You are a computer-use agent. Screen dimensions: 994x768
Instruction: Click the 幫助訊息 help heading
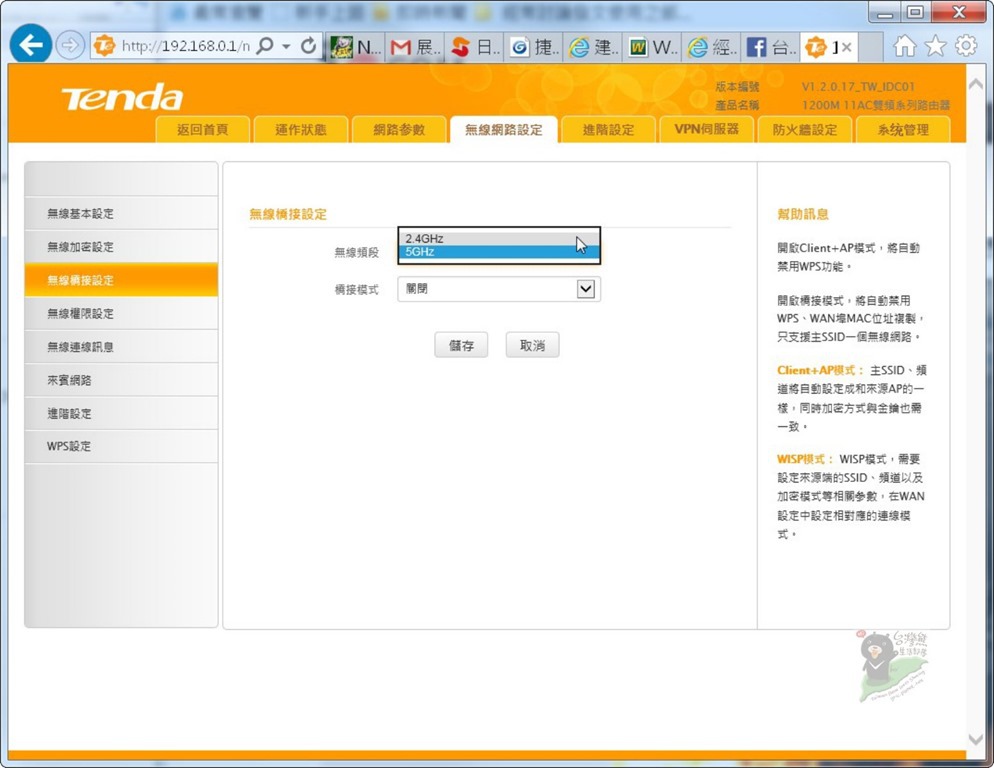click(x=803, y=214)
